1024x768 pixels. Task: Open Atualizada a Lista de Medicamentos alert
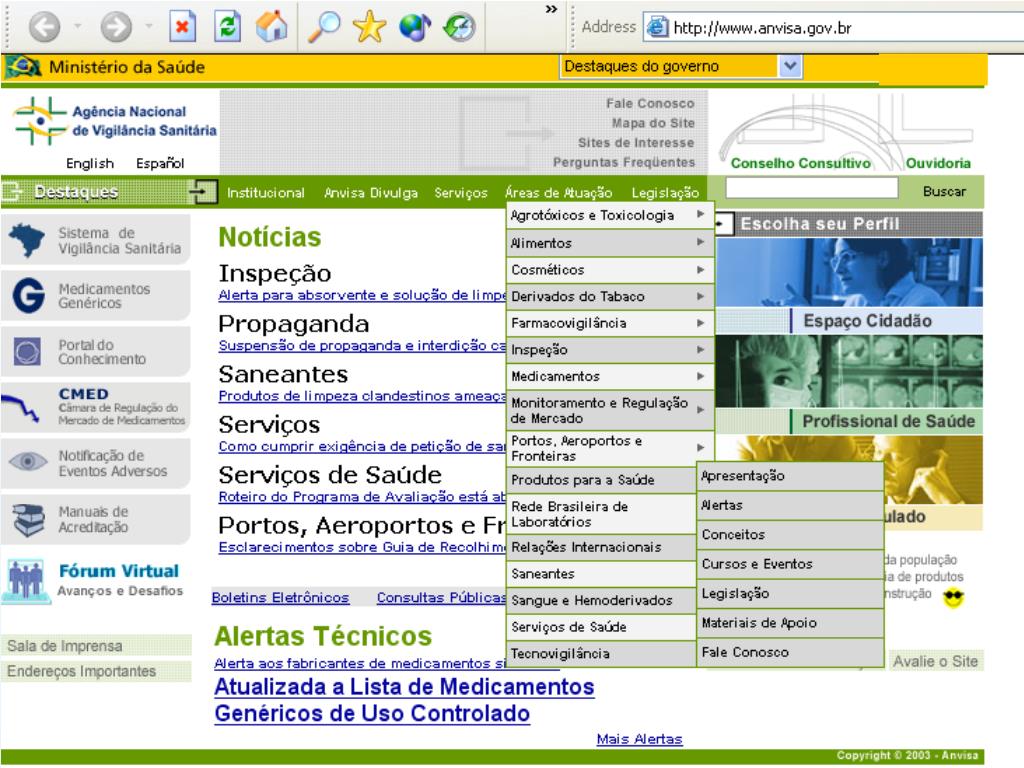click(404, 700)
